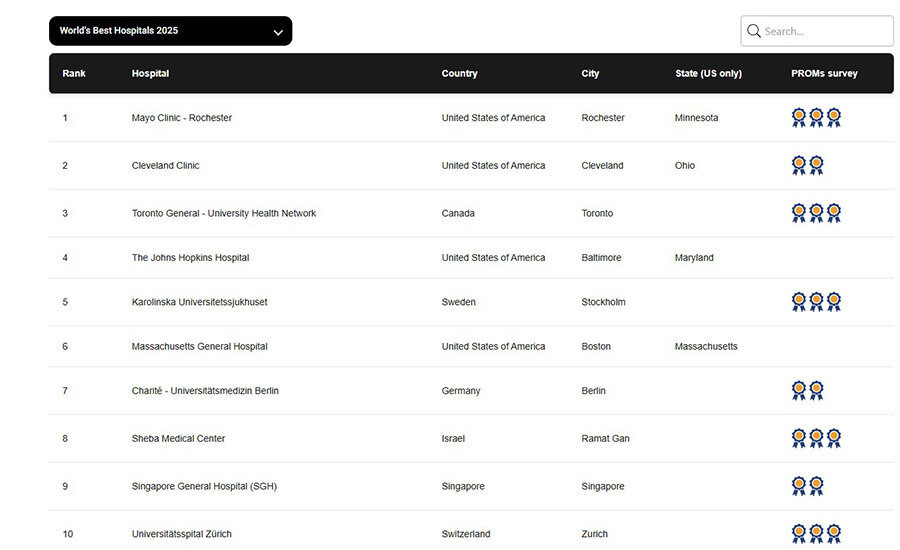The image size is (900, 550).
Task: Click the Switzerland country cell
Action: pos(466,534)
